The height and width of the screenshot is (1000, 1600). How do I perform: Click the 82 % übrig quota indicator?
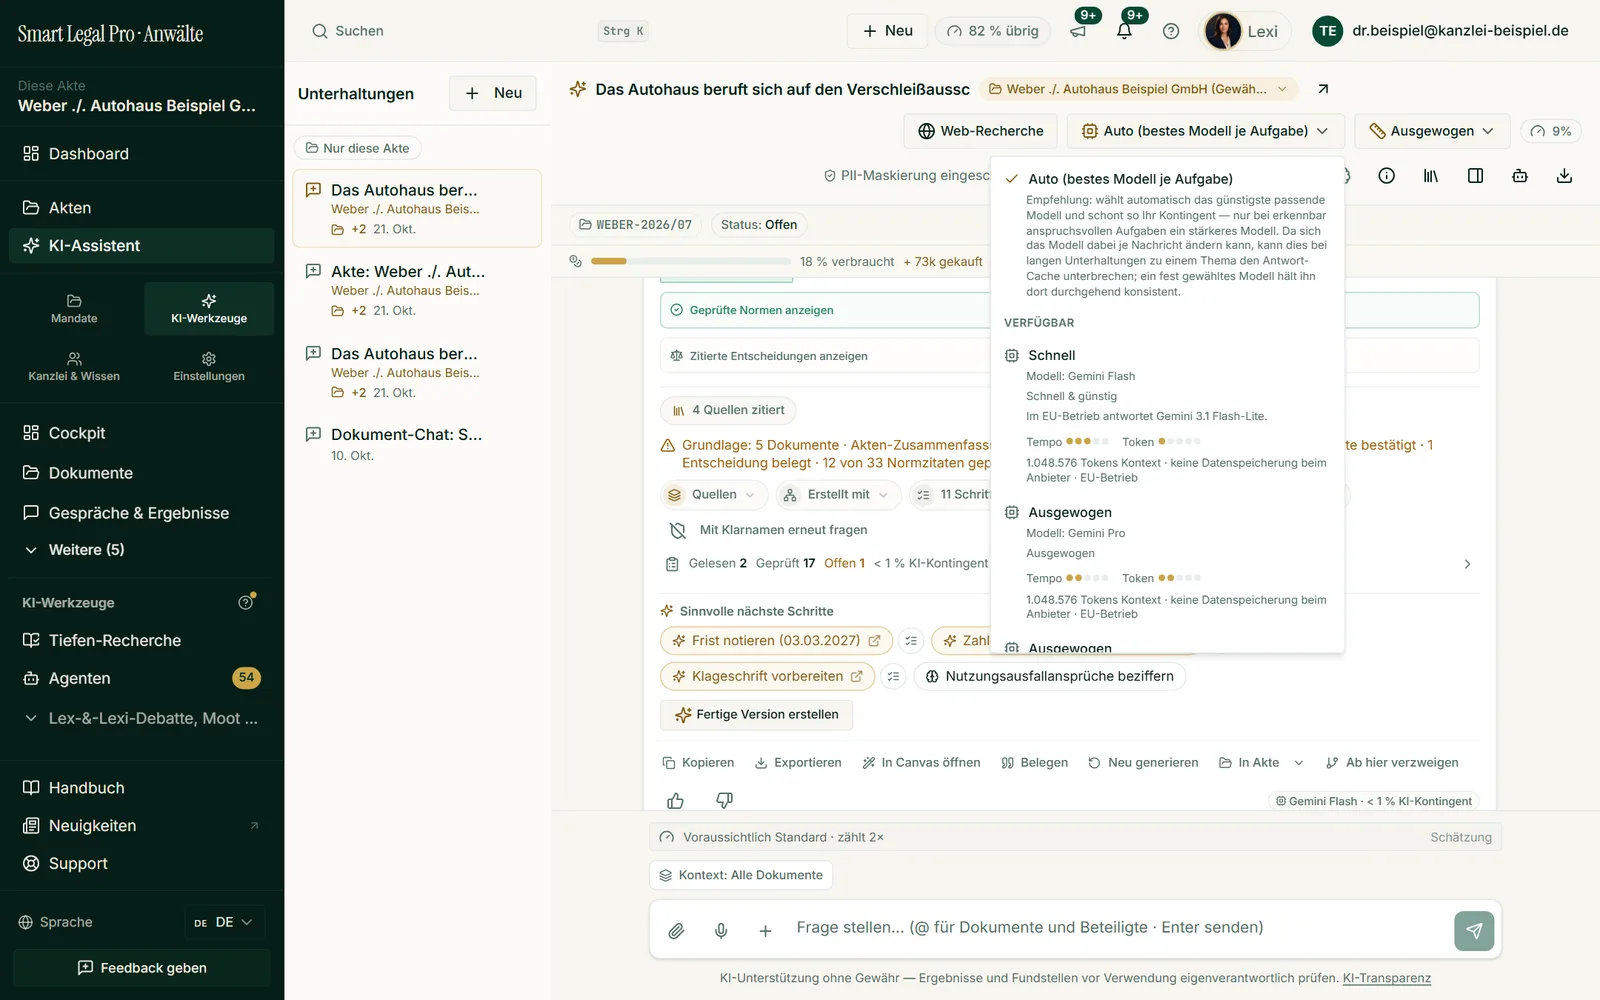994,31
